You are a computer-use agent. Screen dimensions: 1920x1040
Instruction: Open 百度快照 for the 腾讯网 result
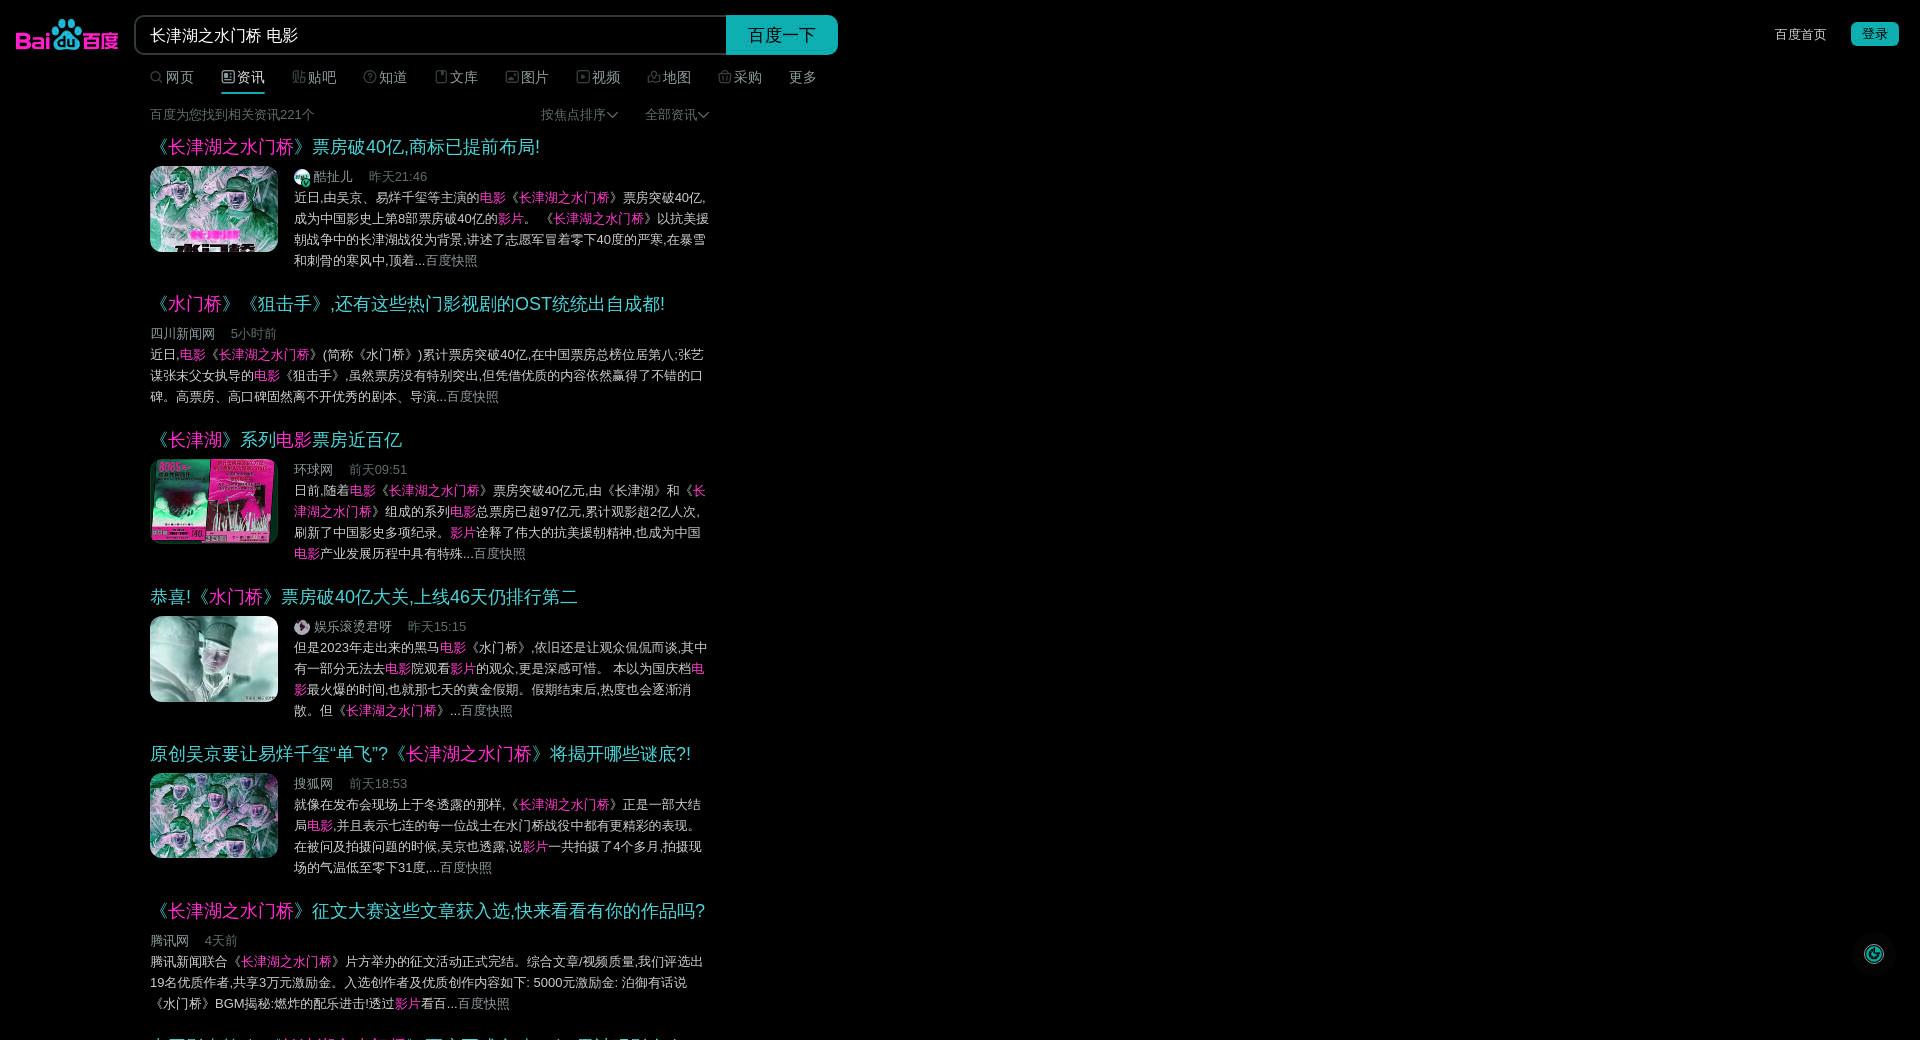tap(484, 1004)
